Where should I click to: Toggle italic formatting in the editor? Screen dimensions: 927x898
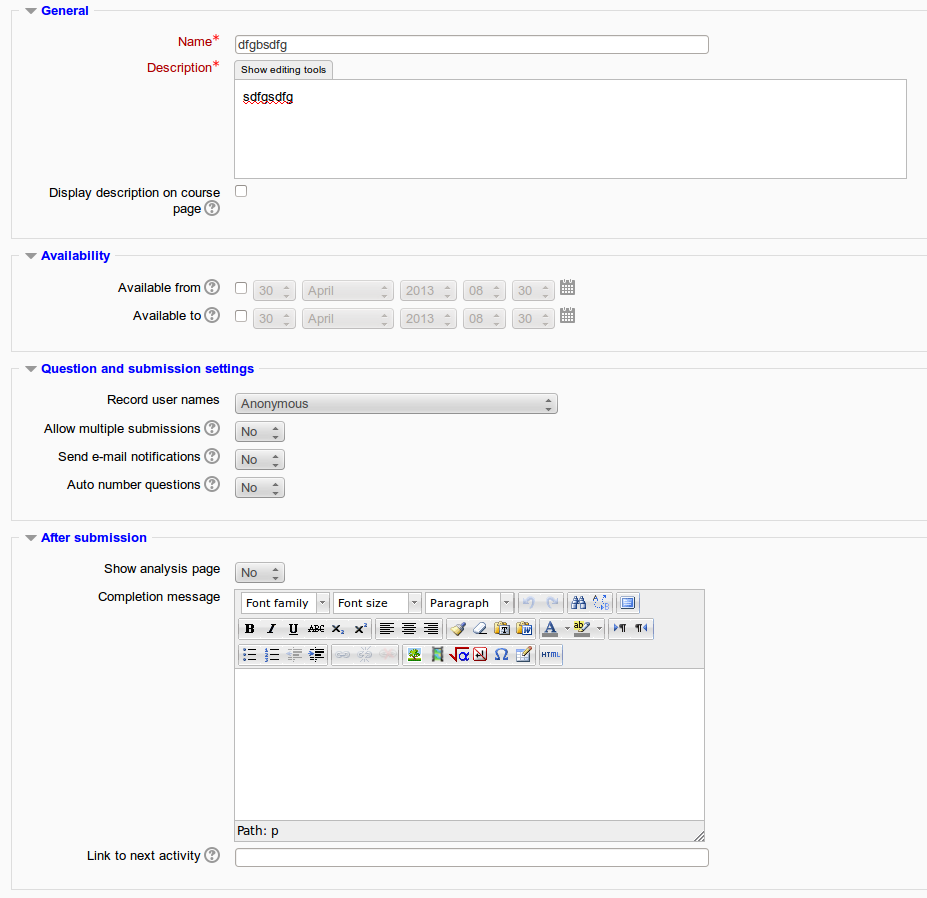coord(271,628)
